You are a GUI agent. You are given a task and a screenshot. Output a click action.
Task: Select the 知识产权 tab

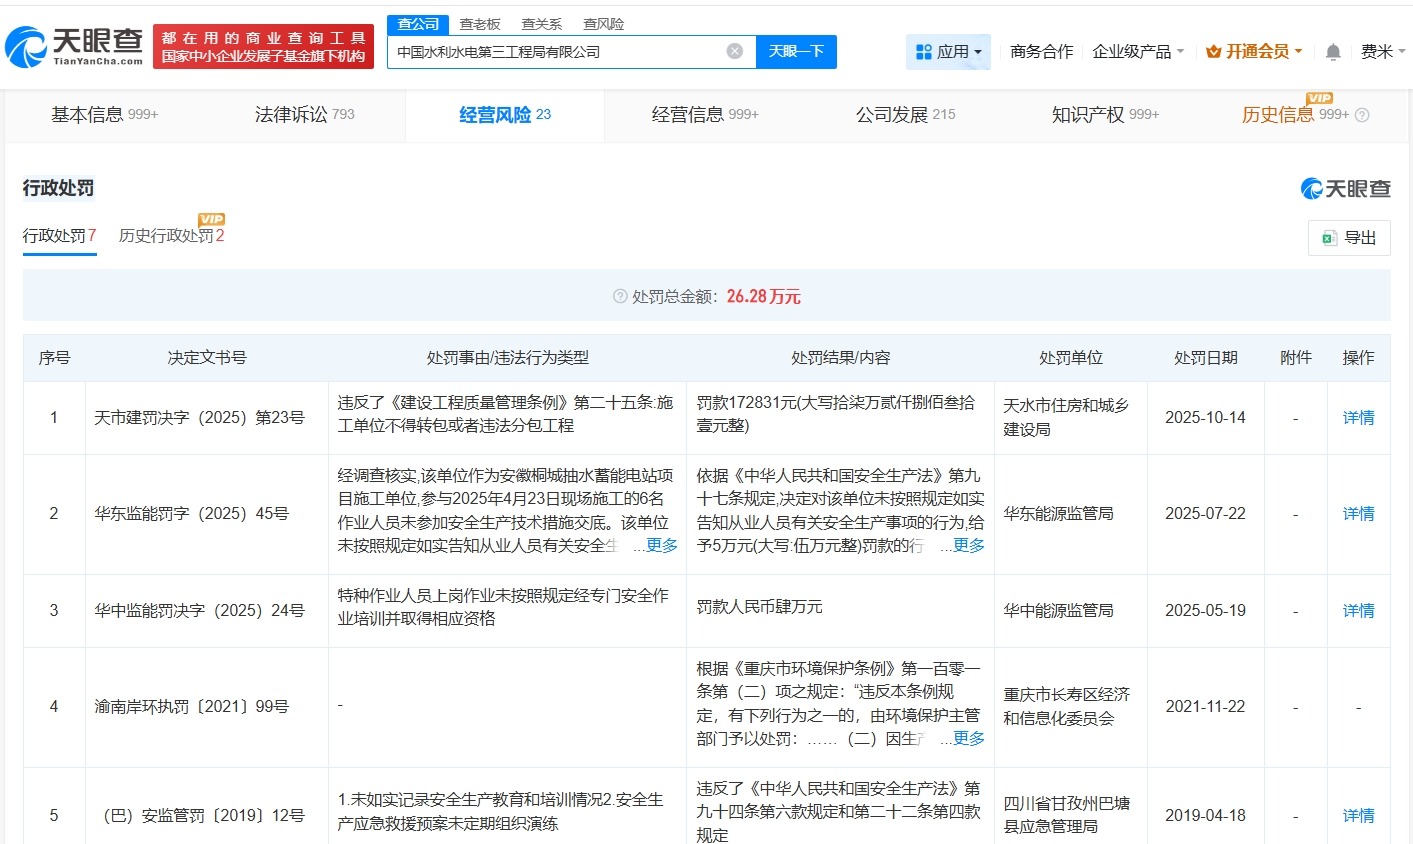[x=1090, y=115]
